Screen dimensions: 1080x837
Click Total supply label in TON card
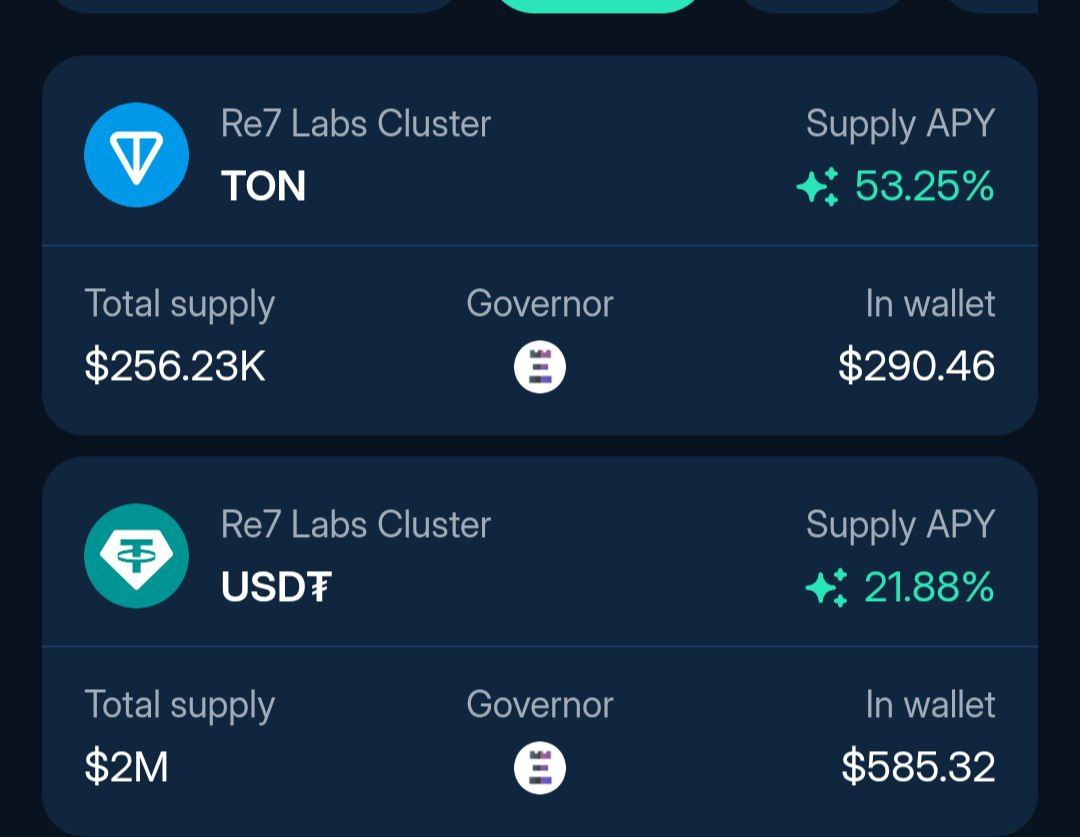[180, 305]
